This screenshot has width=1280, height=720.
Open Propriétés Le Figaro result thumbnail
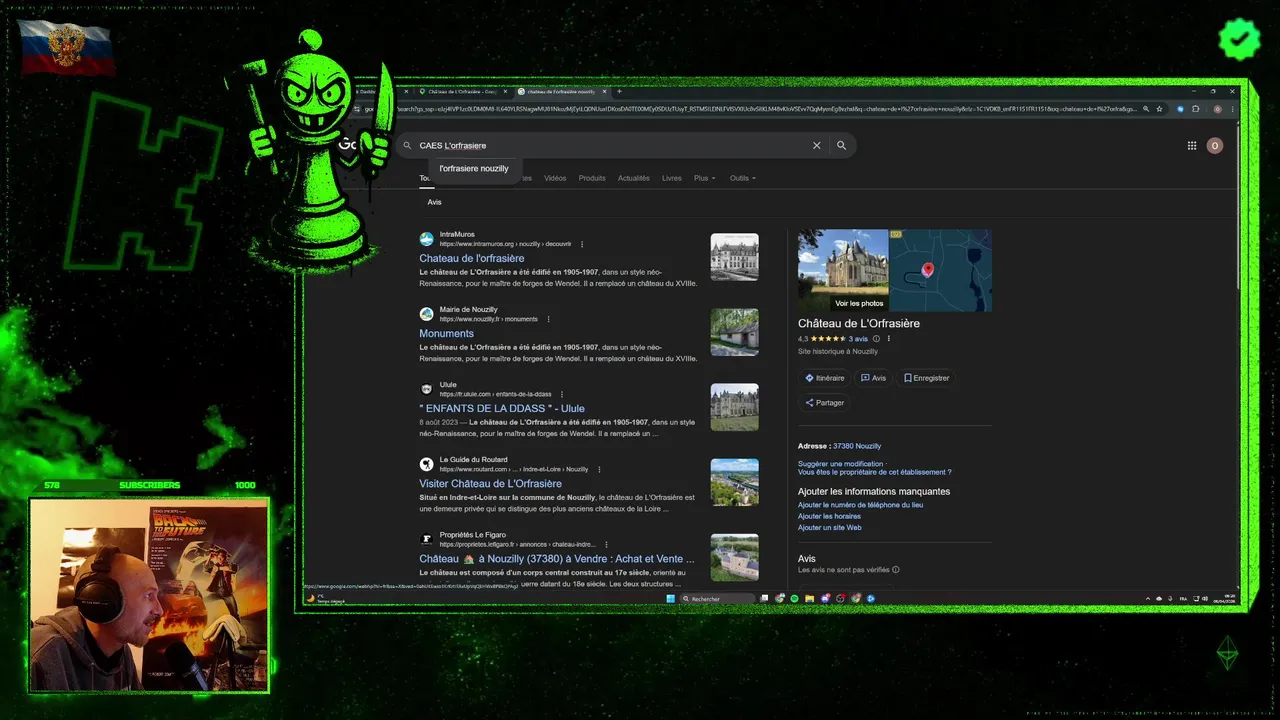[x=734, y=557]
